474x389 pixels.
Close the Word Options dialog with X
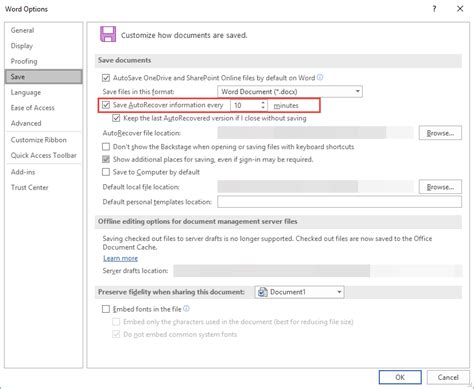[x=460, y=9]
